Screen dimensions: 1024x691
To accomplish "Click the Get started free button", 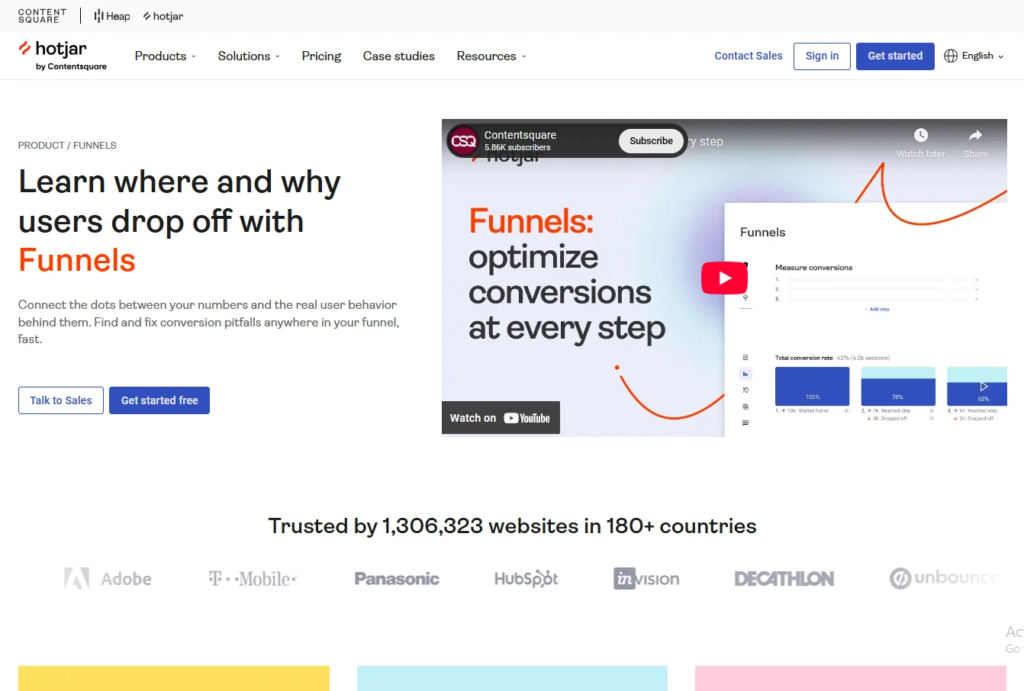I will click(159, 400).
